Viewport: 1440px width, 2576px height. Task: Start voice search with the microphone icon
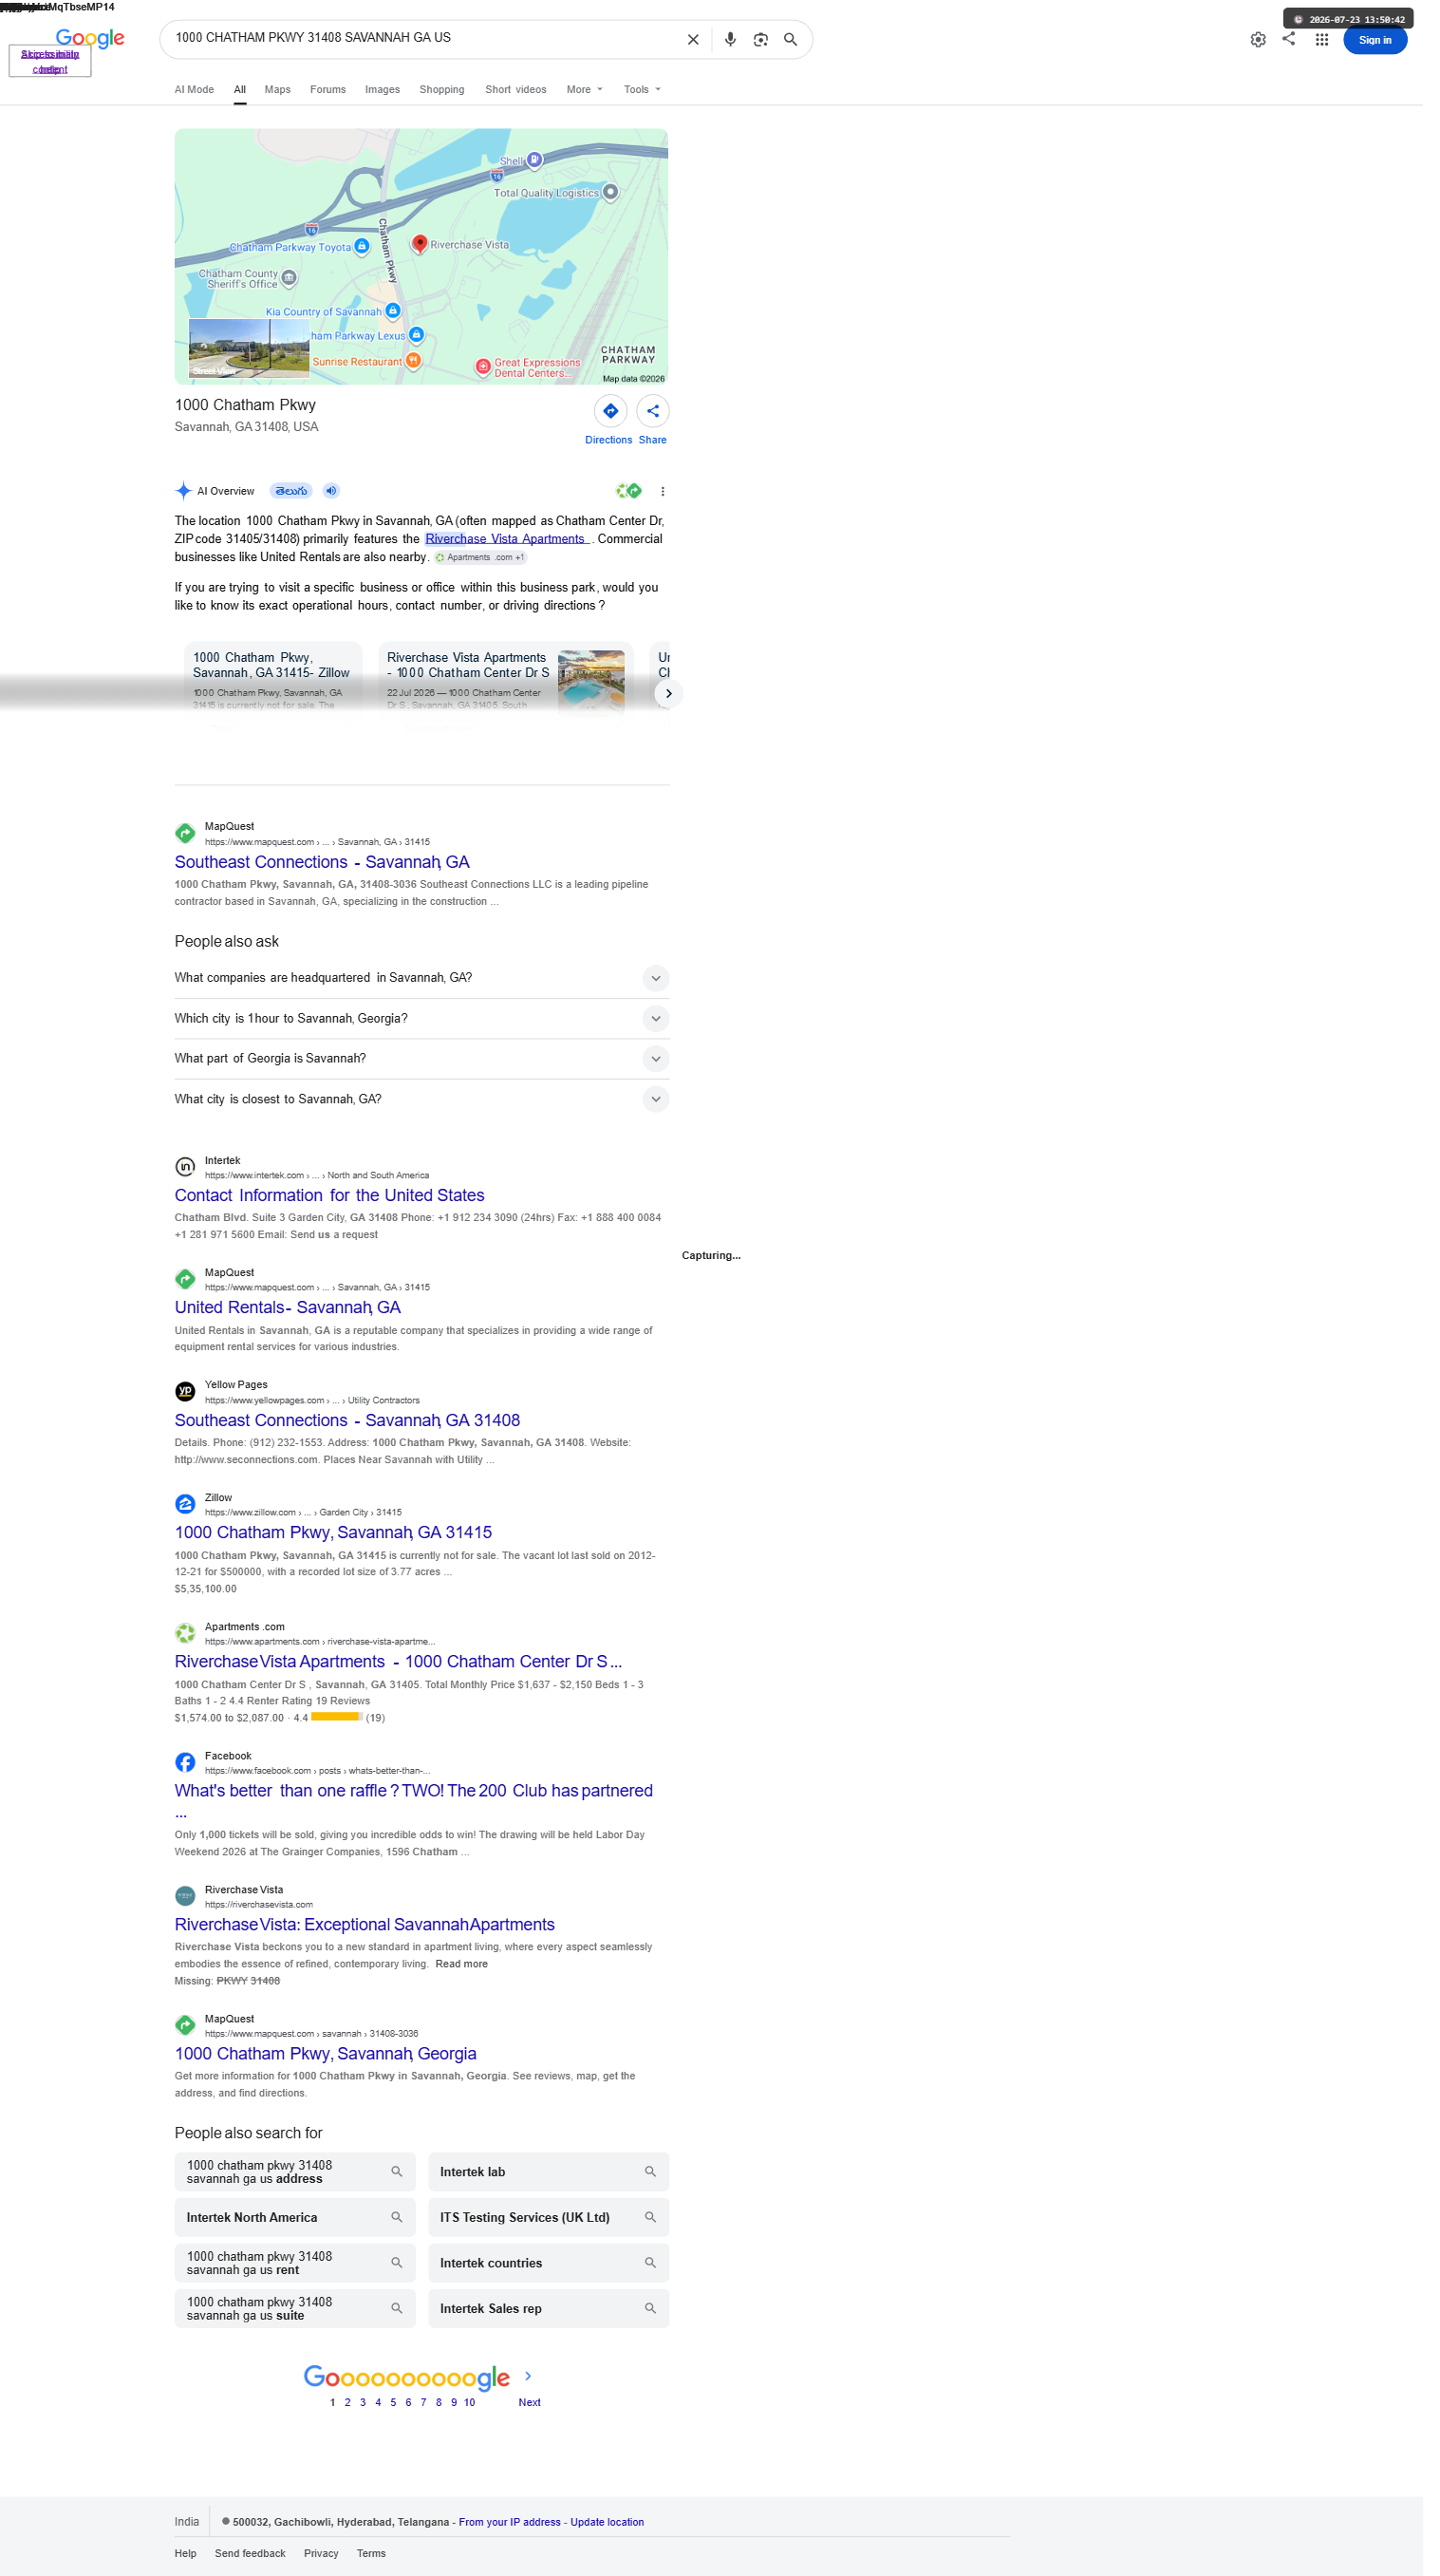[730, 40]
